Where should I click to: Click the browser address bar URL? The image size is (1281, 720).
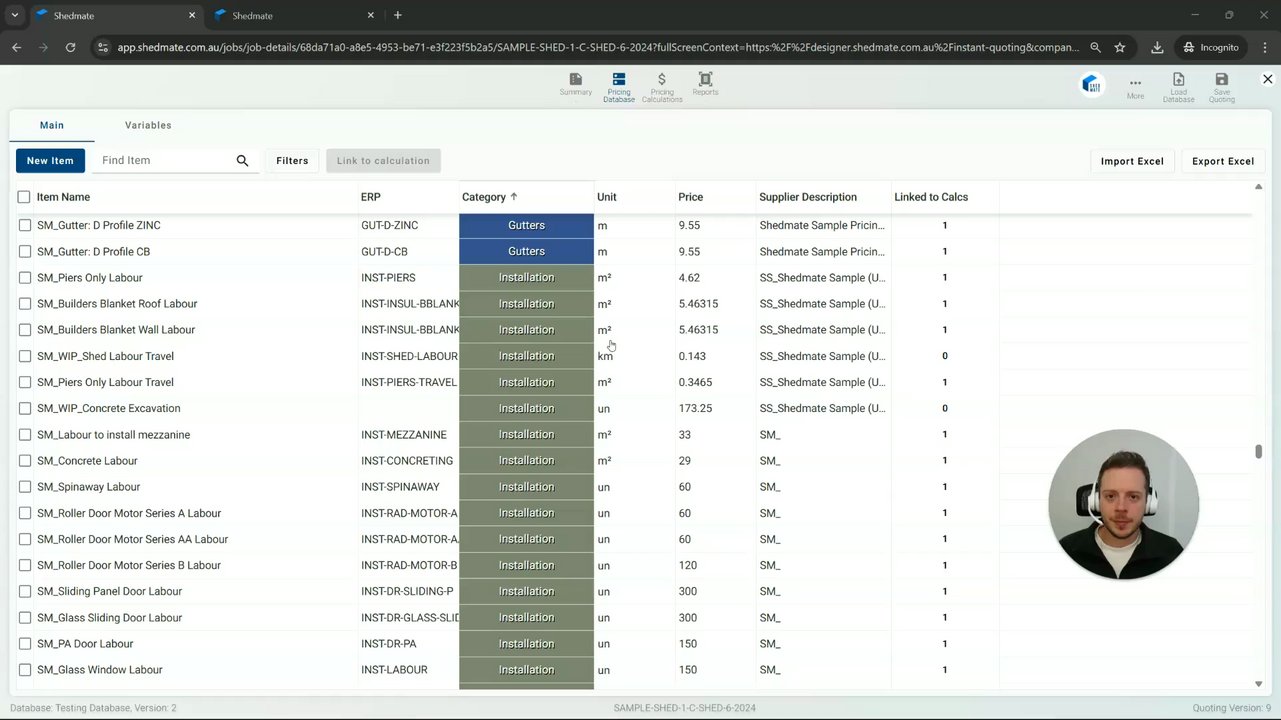click(x=598, y=47)
